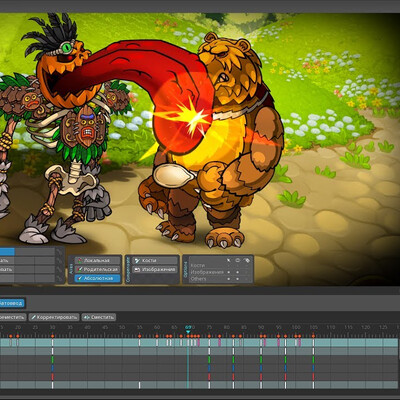Click the Кости label in Options panel
400x400 pixels.
[x=198, y=266]
